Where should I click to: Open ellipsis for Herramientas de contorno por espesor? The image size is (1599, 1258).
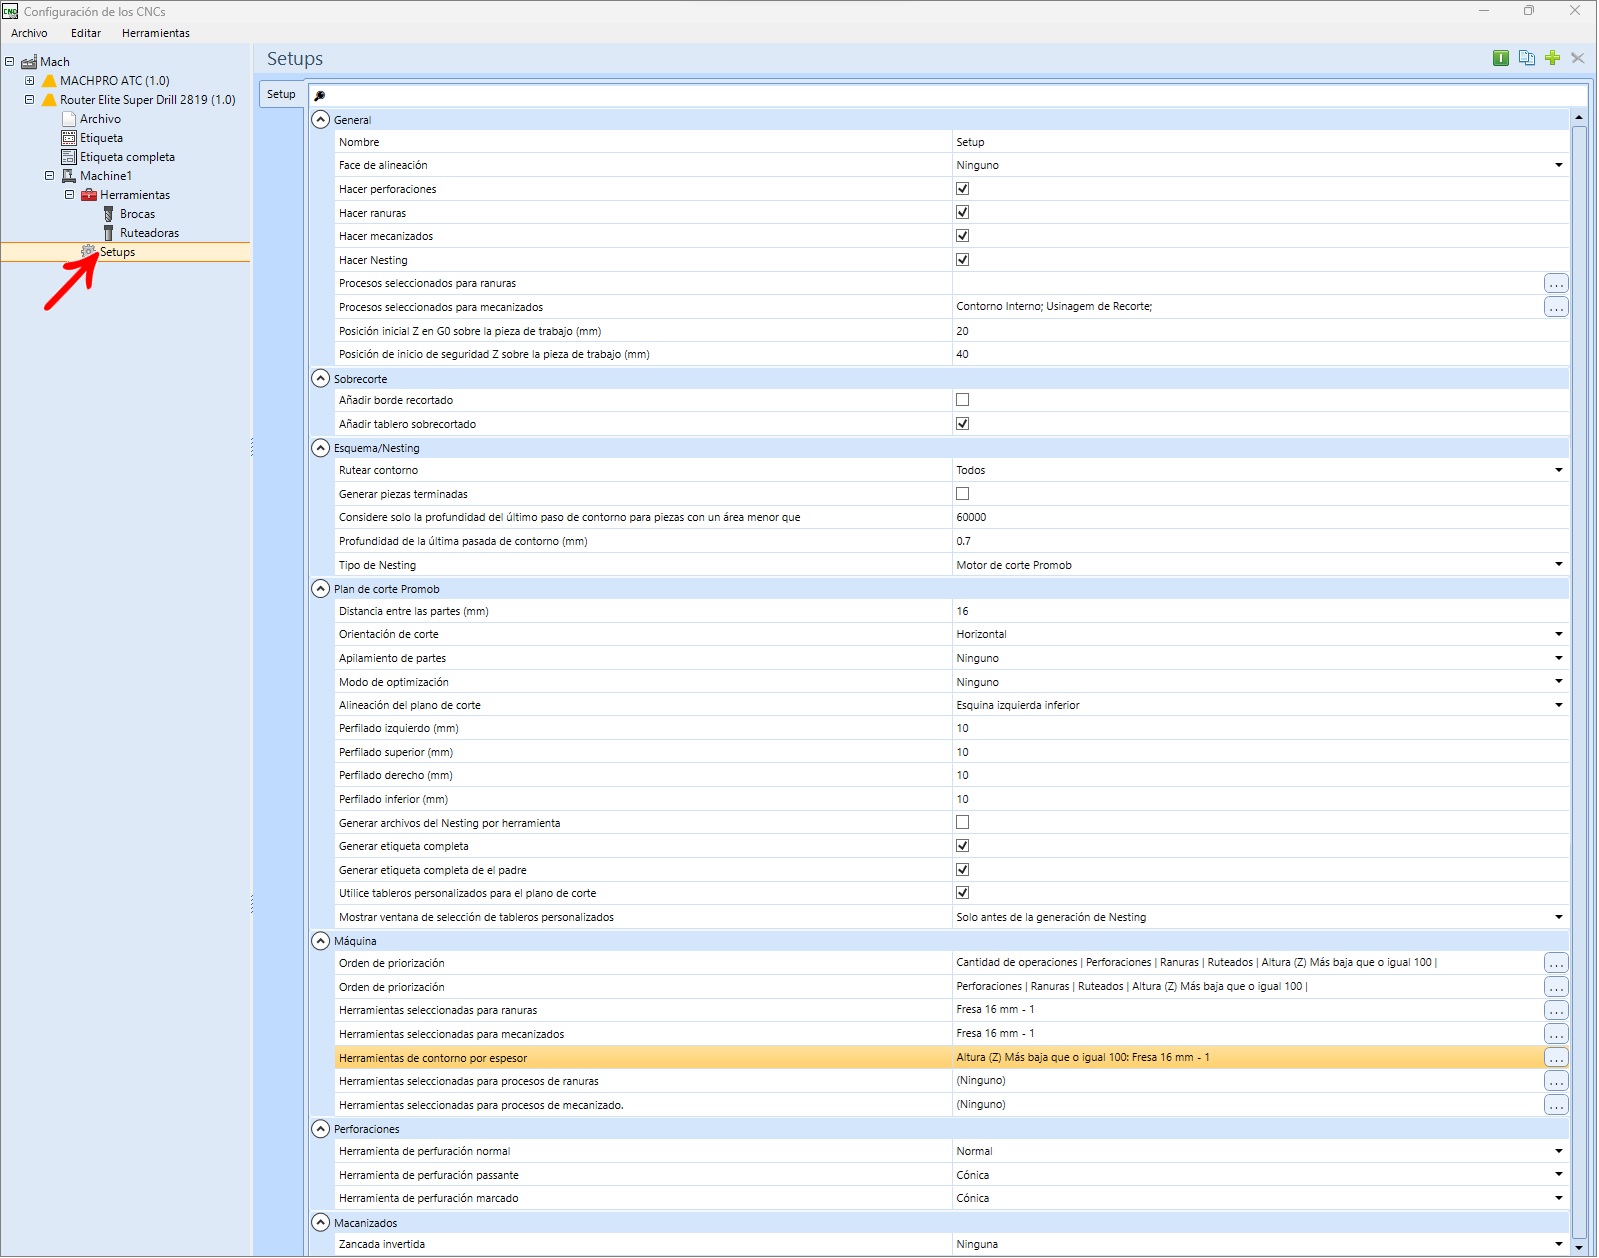point(1556,1058)
